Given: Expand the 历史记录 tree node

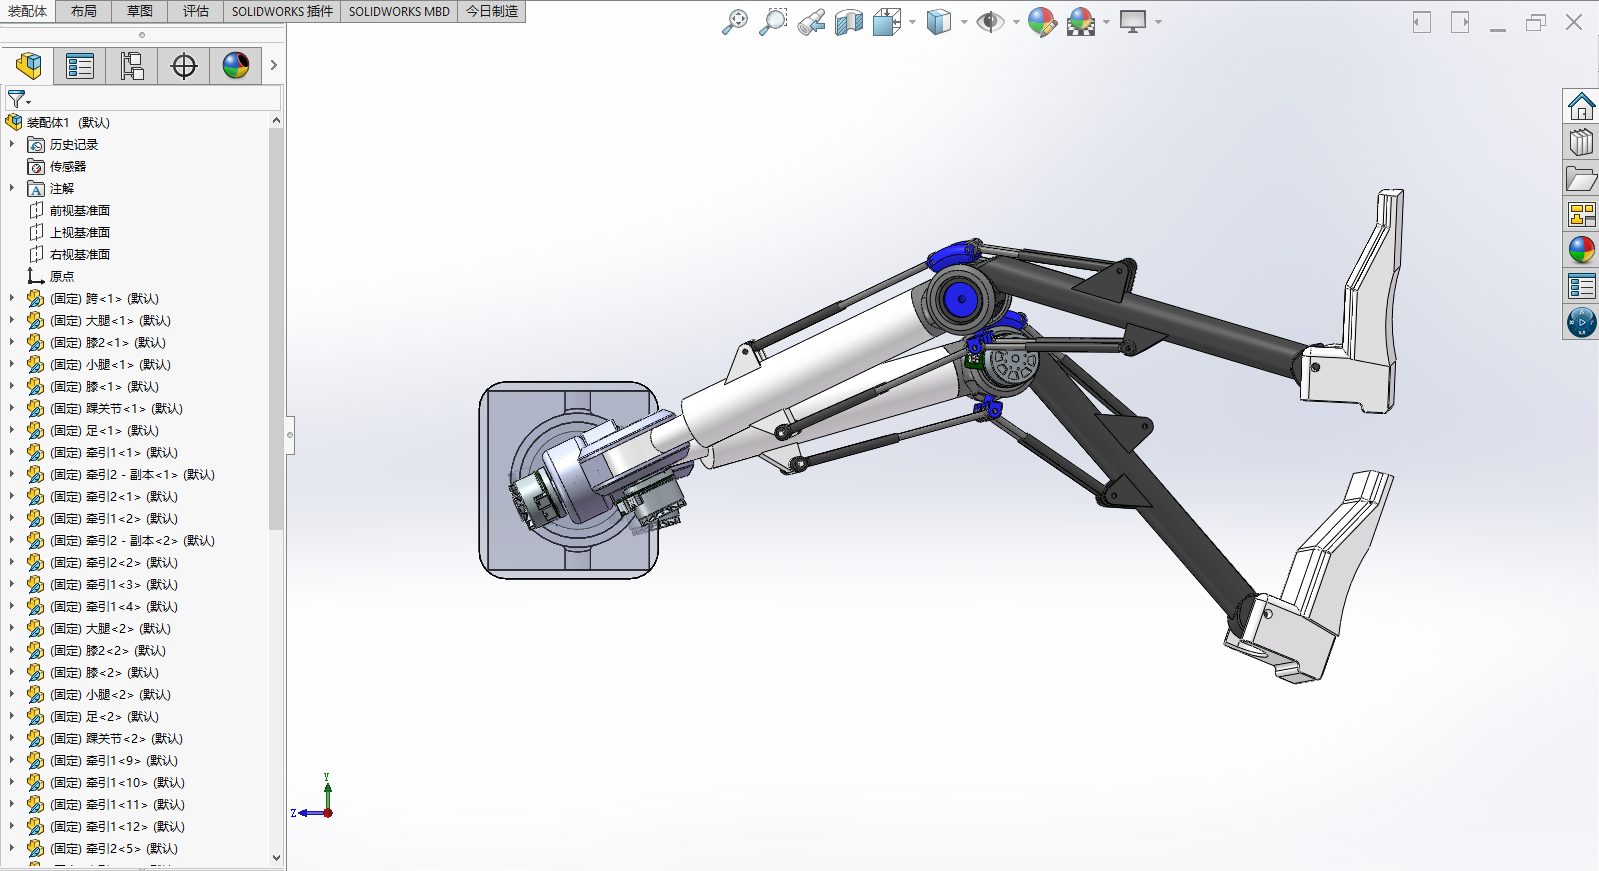Looking at the screenshot, I should [12, 144].
